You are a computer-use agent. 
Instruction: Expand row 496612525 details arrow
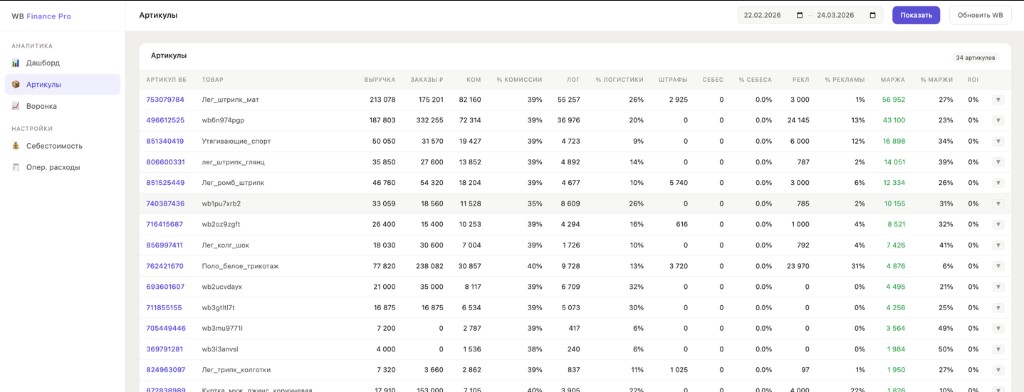[x=998, y=120]
